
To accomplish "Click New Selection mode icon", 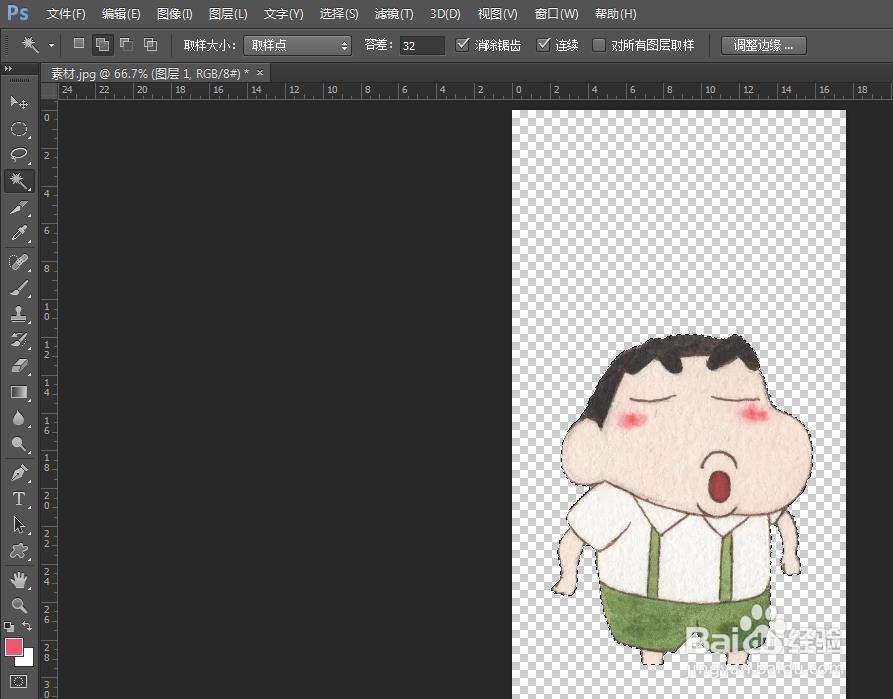I will coord(79,43).
